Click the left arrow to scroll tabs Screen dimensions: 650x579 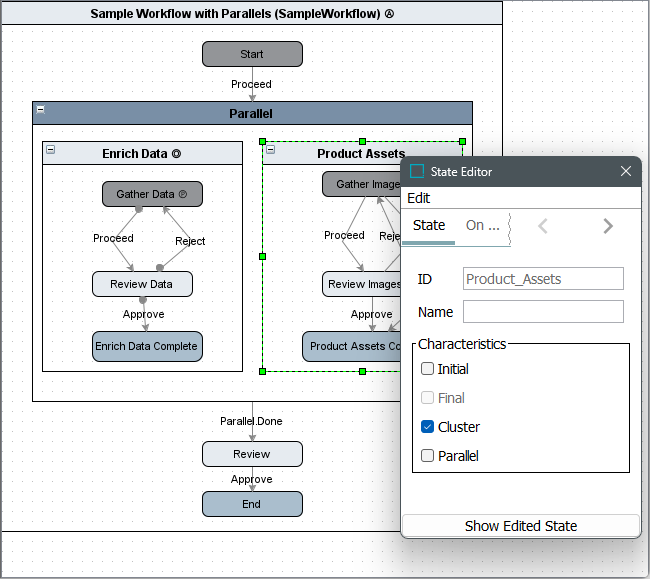click(x=543, y=226)
